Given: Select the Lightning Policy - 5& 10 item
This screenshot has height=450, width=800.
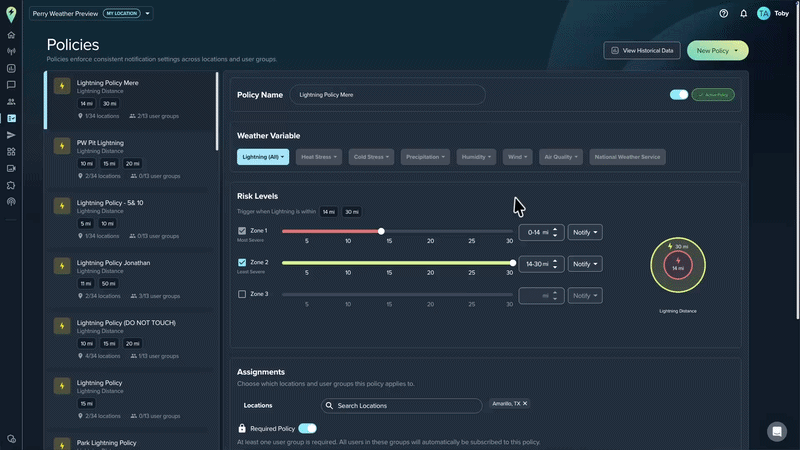Looking at the screenshot, I should (x=130, y=219).
